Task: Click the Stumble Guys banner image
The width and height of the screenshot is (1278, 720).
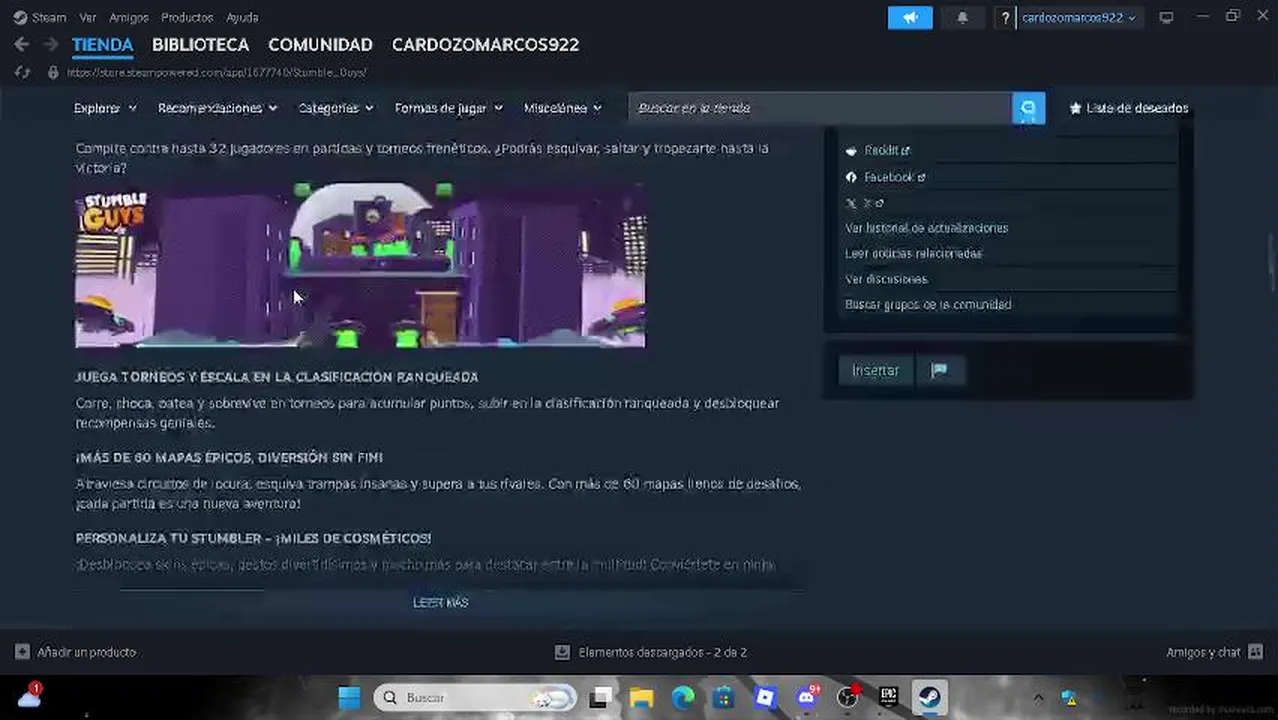Action: coord(360,265)
